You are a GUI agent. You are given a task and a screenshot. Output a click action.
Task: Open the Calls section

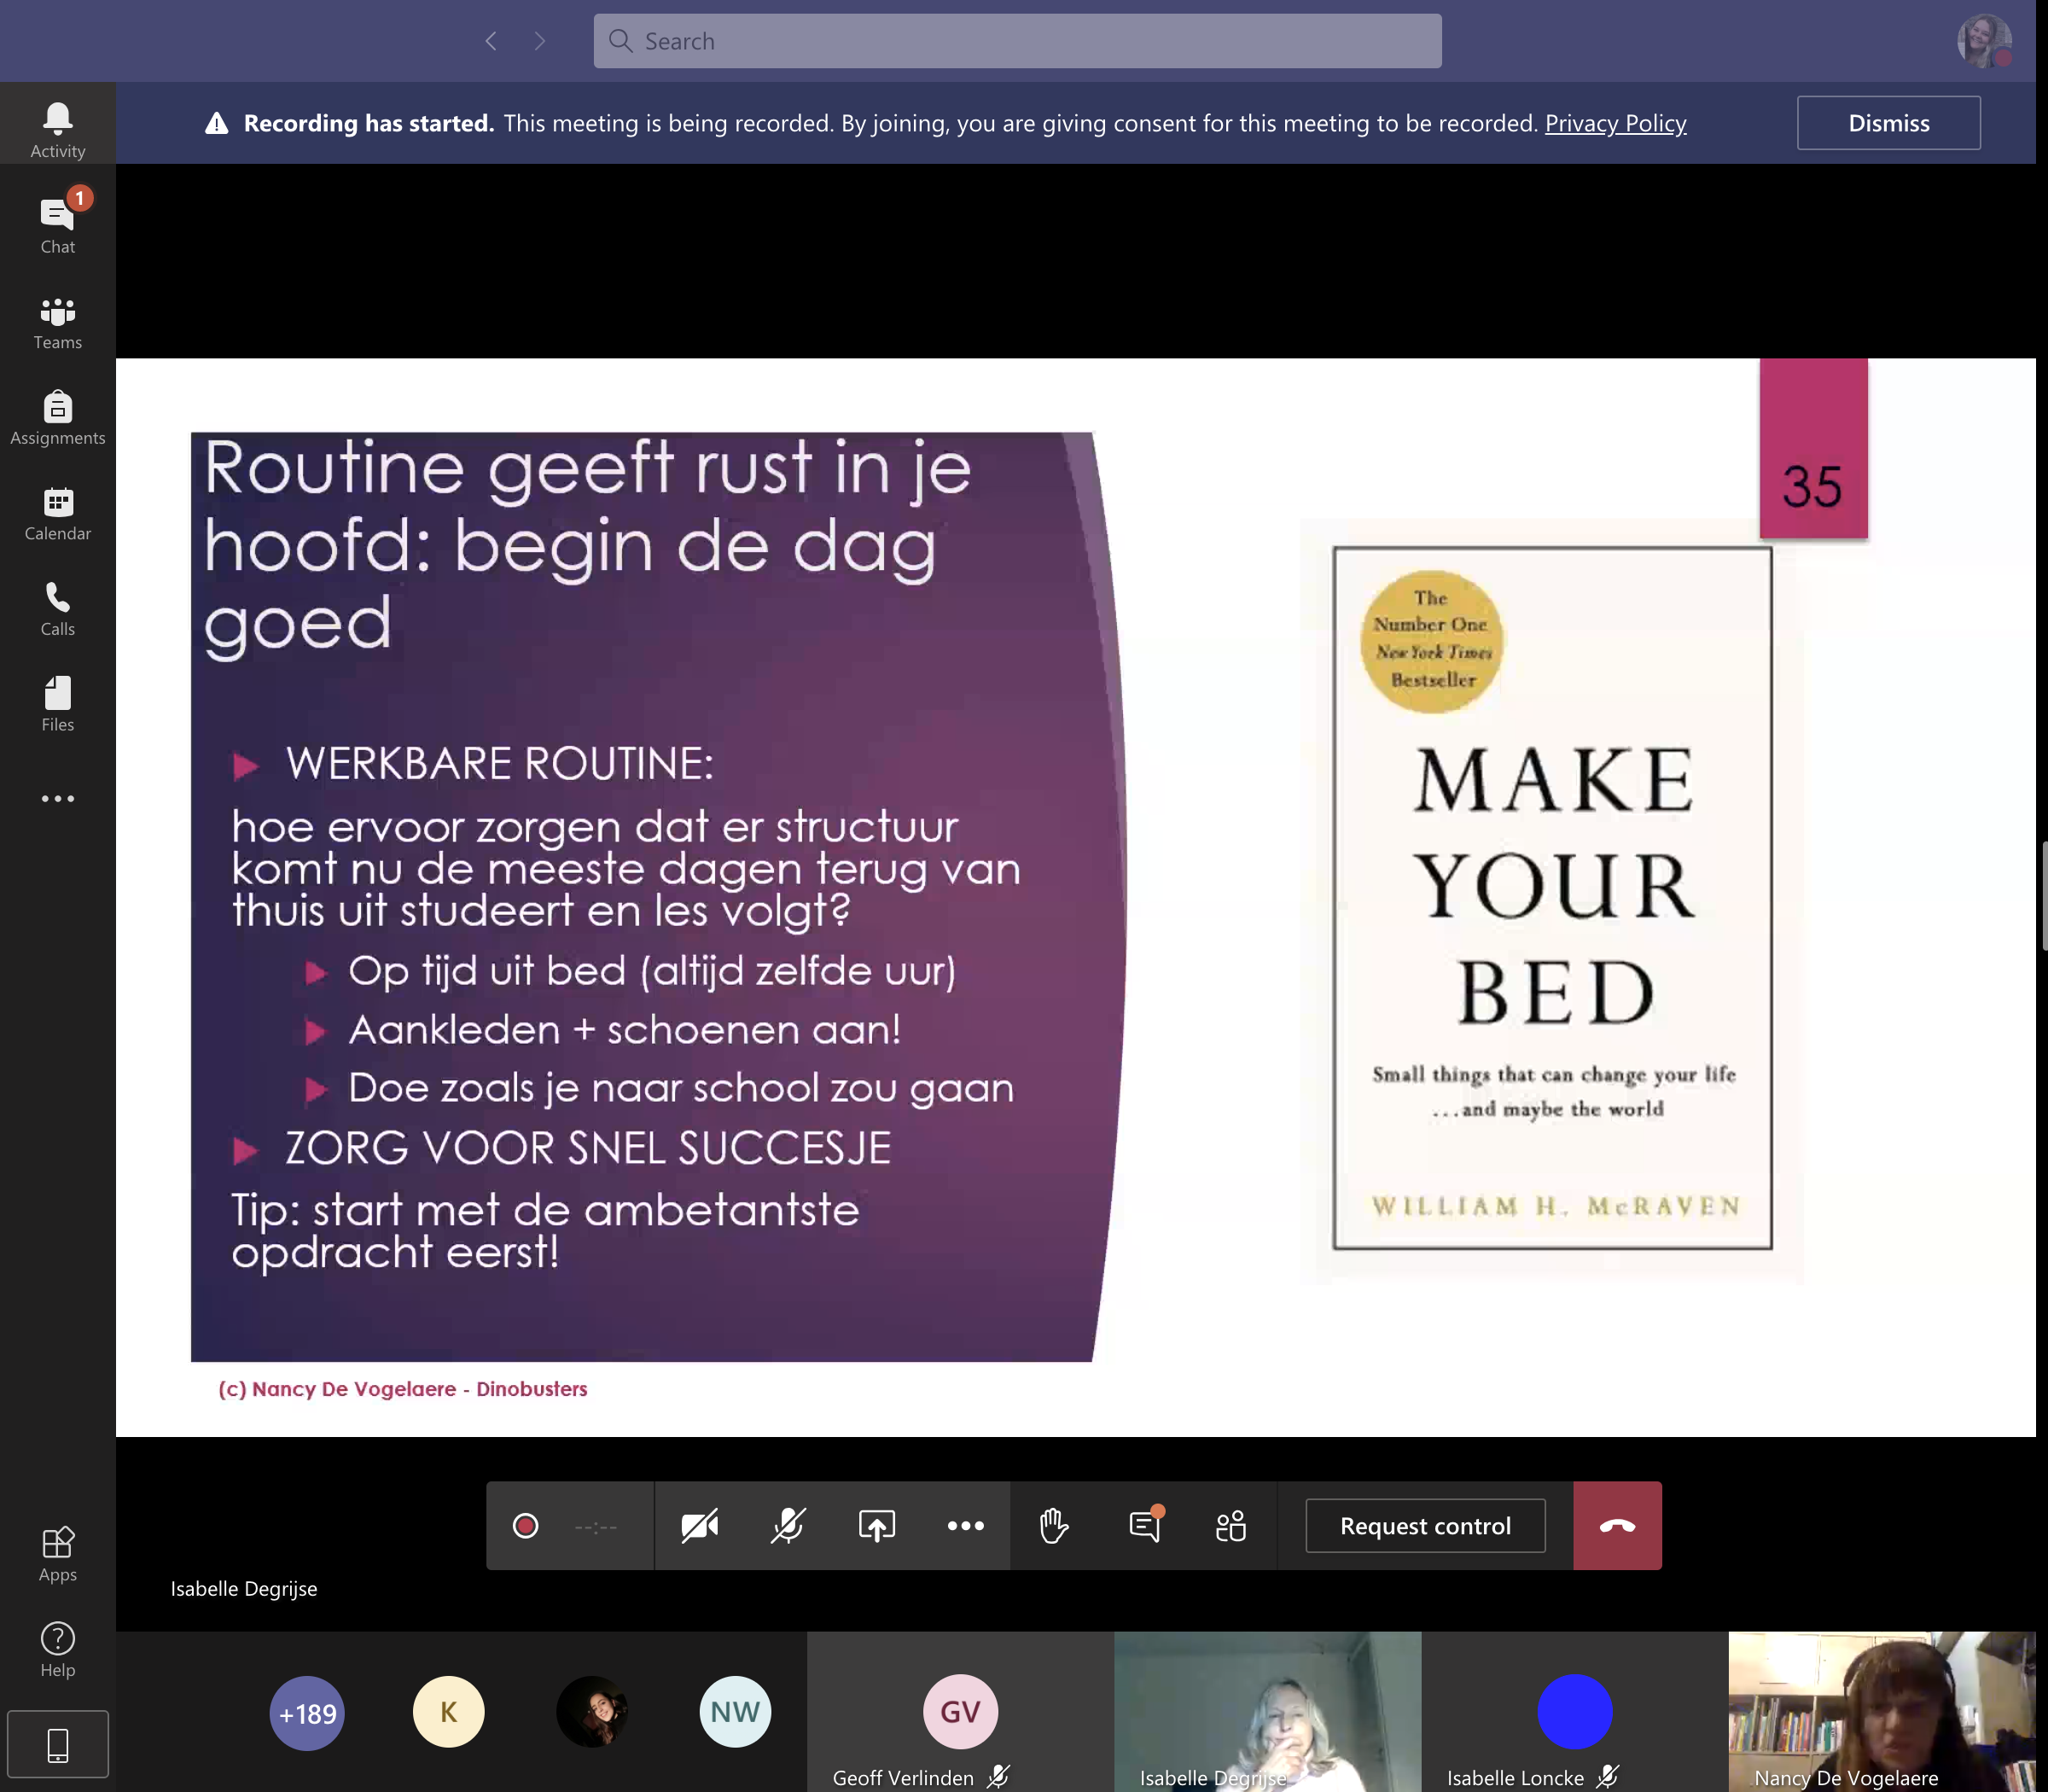57,608
